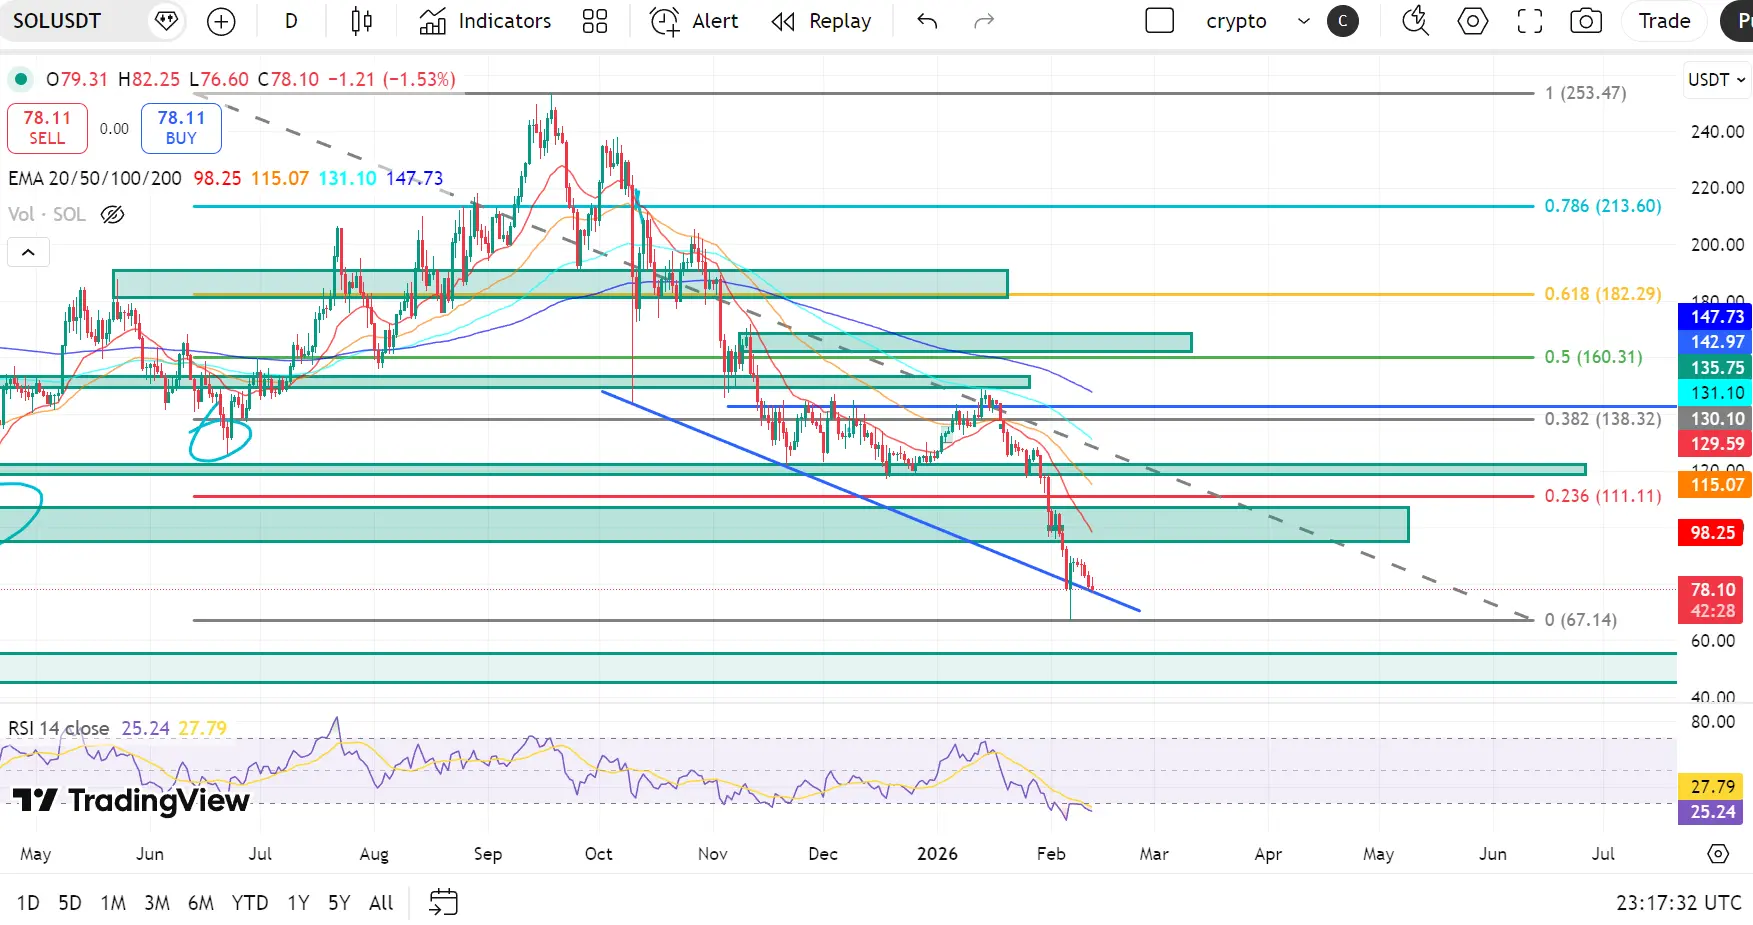Undo the last chart action

[x=927, y=21]
